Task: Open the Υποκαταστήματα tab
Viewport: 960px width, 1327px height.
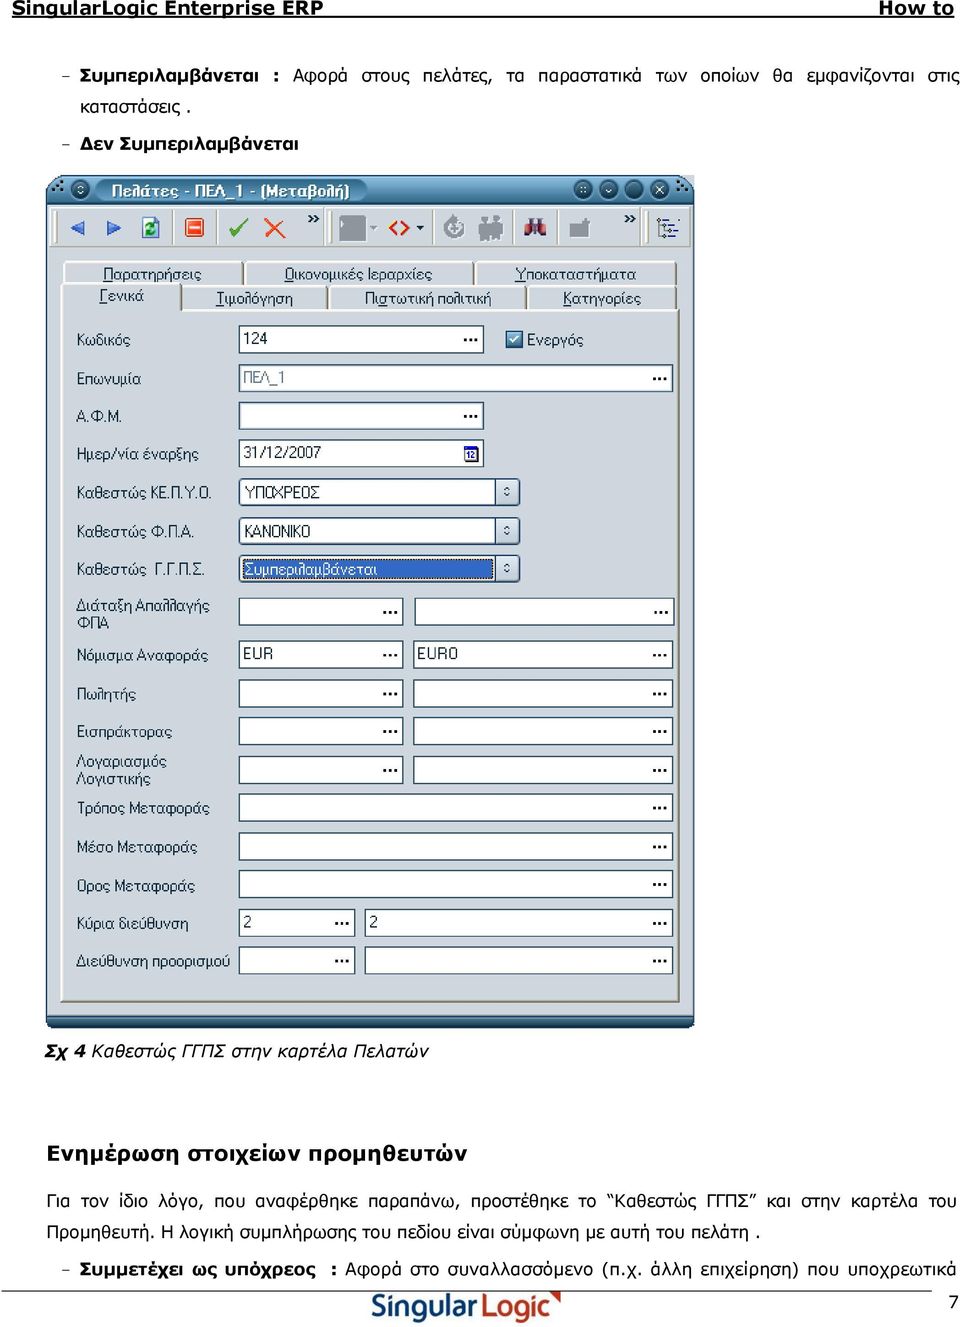Action: click(x=575, y=273)
